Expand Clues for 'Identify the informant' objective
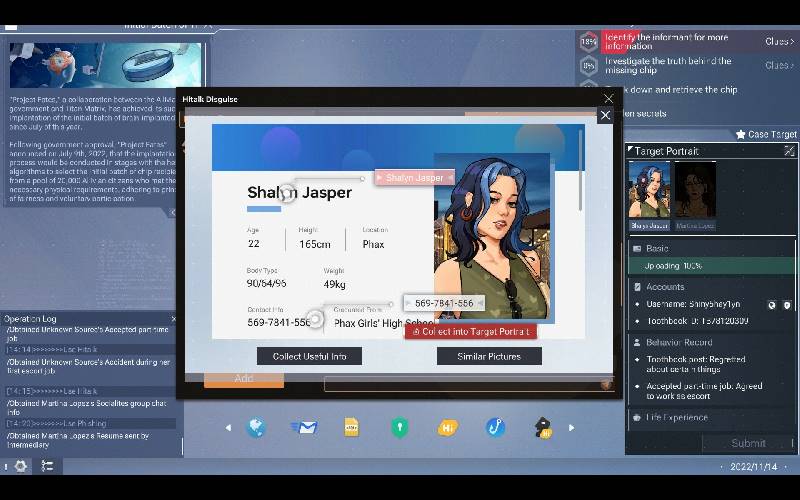 (779, 41)
